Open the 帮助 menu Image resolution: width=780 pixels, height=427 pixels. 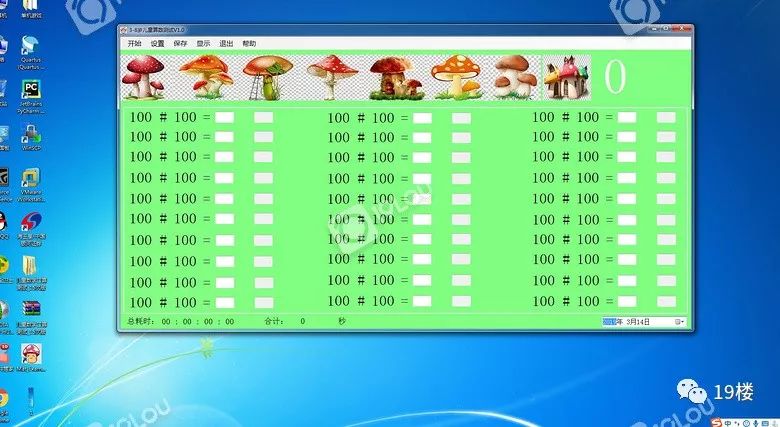[249, 43]
